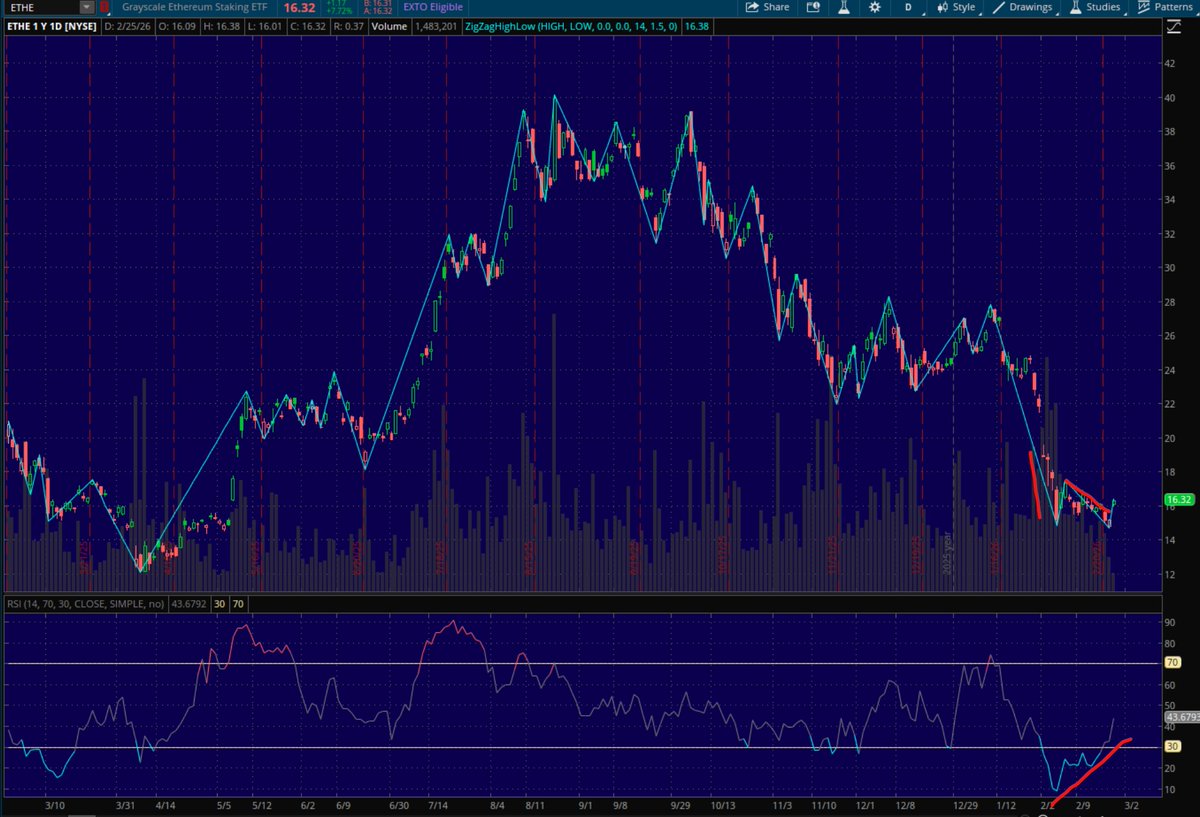Open the Style menu
The width and height of the screenshot is (1200, 817).
coord(957,7)
